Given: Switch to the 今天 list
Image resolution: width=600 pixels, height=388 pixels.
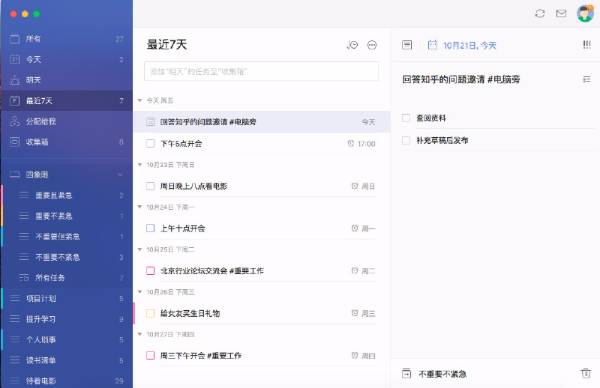Looking at the screenshot, I should pos(67,59).
